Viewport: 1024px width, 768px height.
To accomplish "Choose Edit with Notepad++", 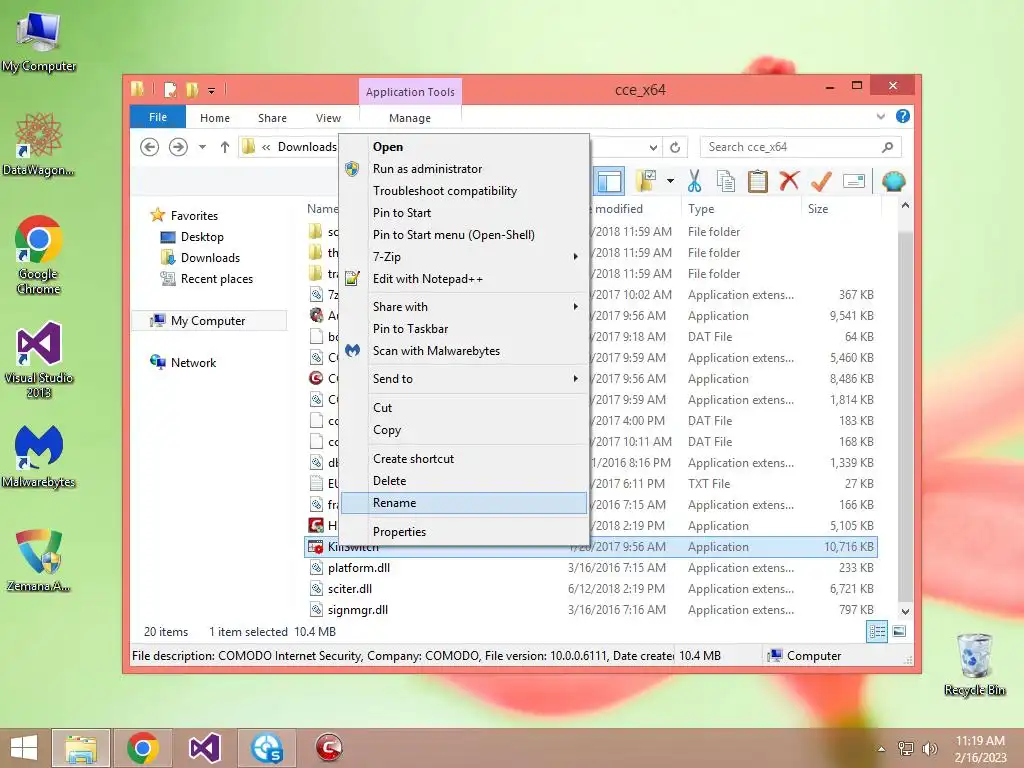I will (464, 279).
